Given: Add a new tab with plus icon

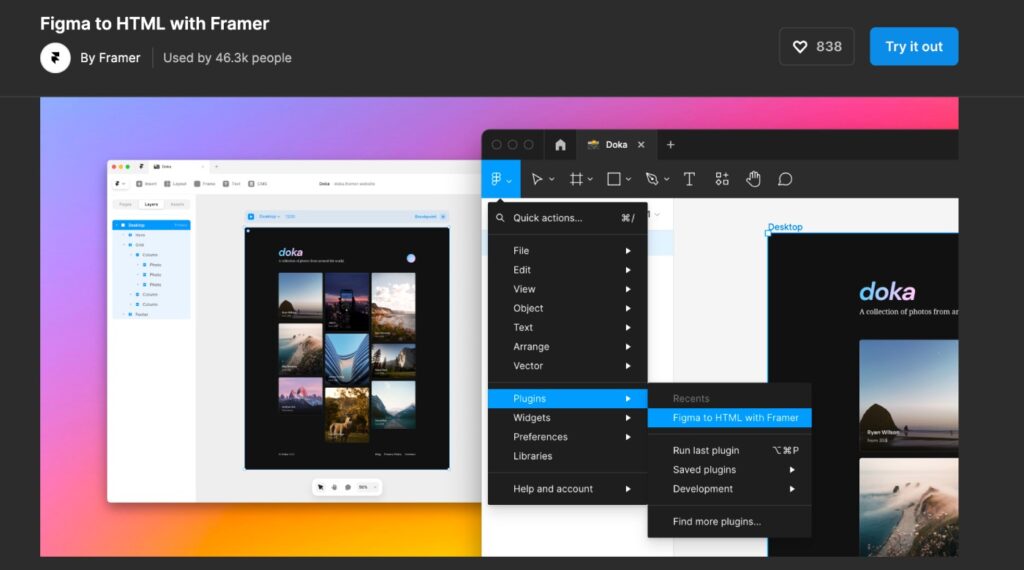Looking at the screenshot, I should point(671,145).
